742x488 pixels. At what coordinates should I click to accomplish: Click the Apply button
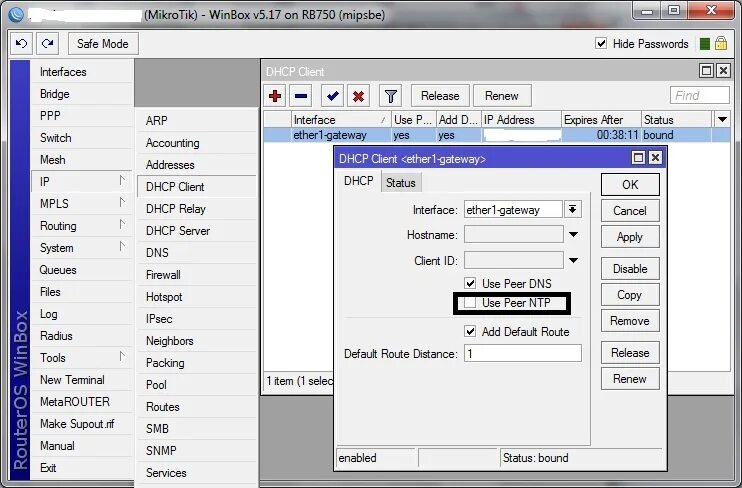click(630, 237)
